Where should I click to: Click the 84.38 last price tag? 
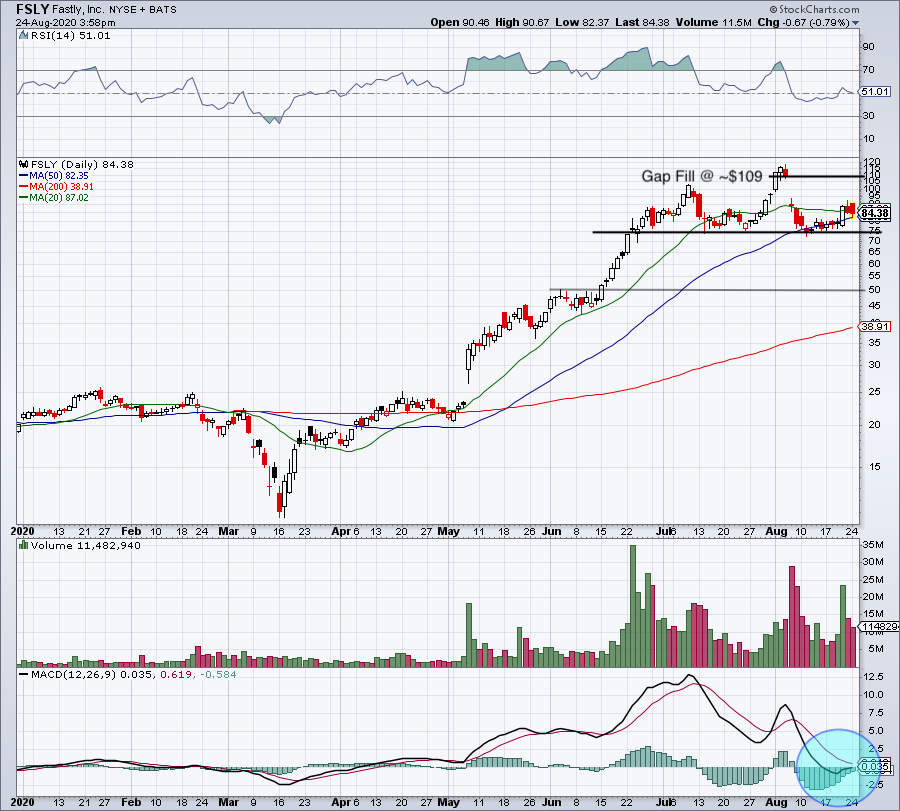point(873,213)
